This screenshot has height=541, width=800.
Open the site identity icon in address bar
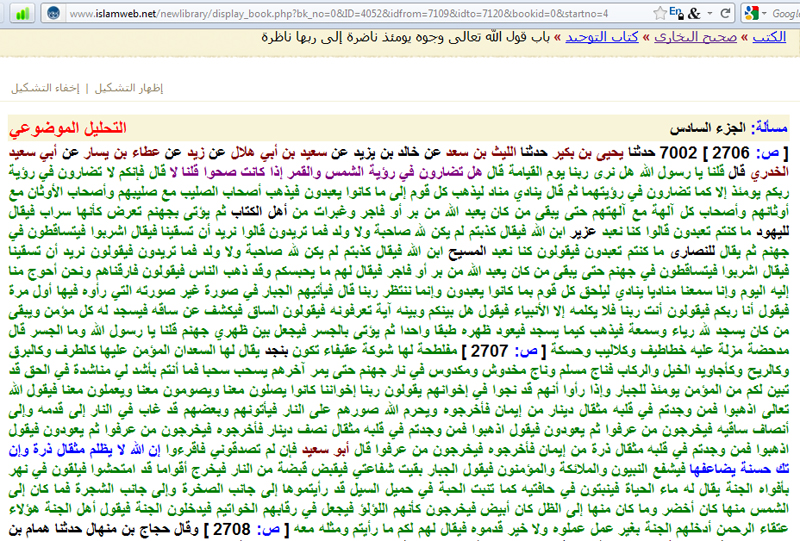(53, 13)
